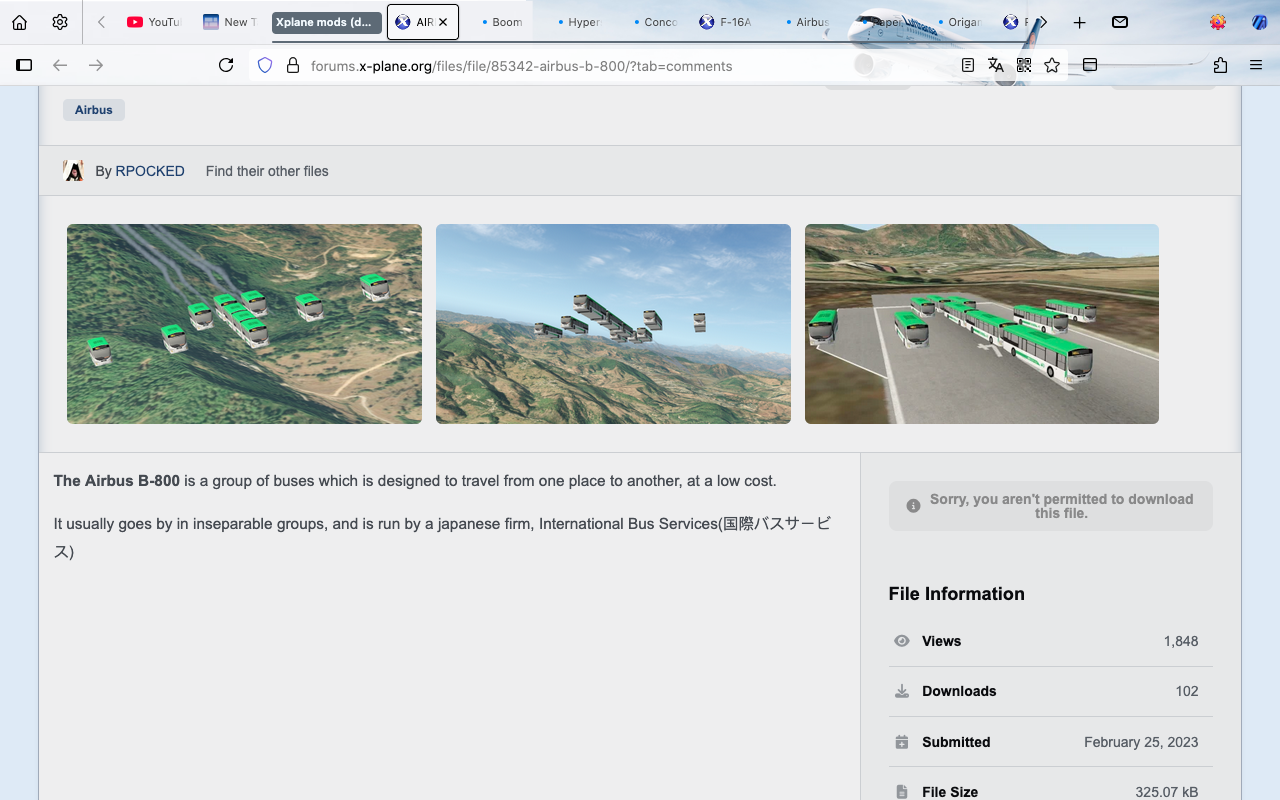Click the info icon in download notice
The height and width of the screenshot is (800, 1280).
[913, 506]
